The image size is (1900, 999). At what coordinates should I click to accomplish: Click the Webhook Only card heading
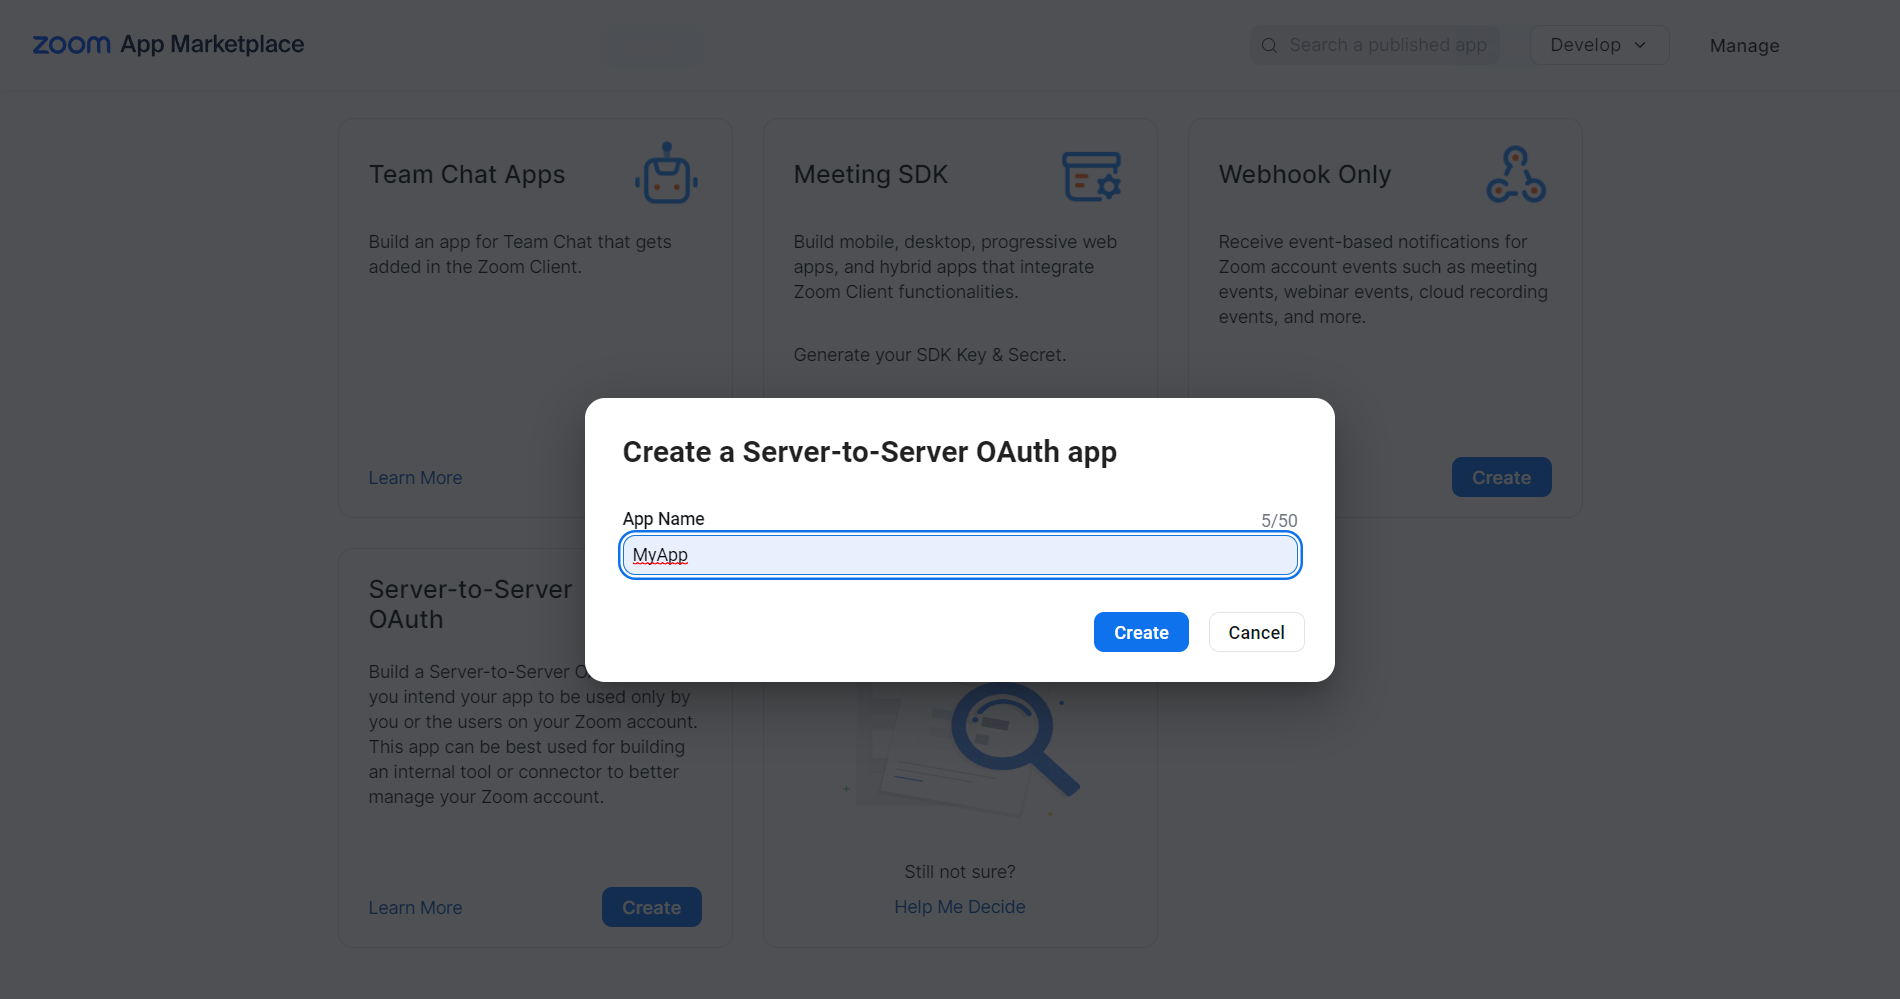pyautogui.click(x=1304, y=175)
